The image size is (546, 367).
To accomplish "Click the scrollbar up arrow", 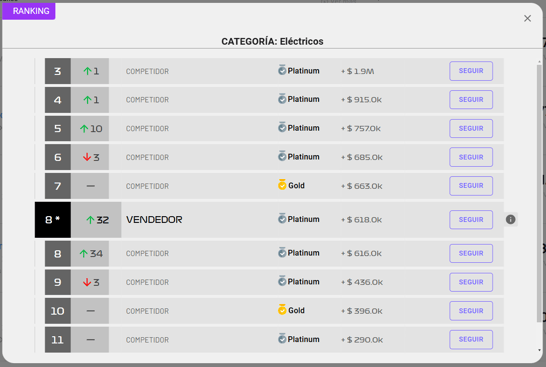I will click(x=539, y=61).
